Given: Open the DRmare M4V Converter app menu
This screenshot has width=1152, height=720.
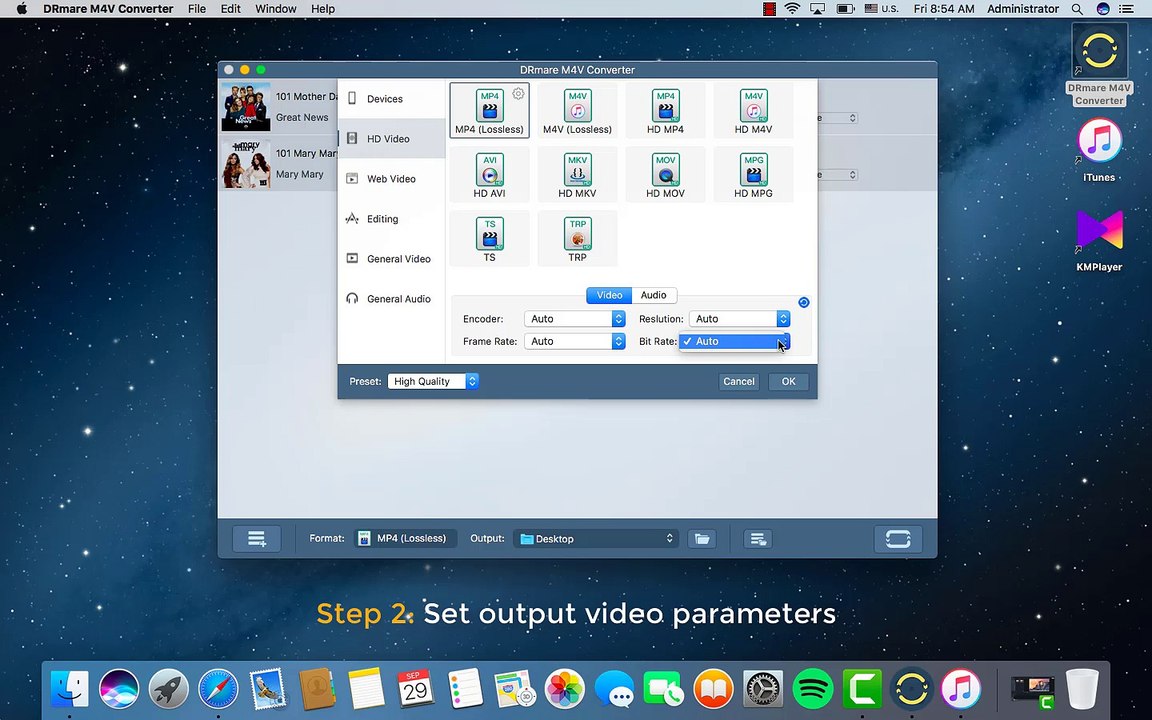Looking at the screenshot, I should coord(108,9).
